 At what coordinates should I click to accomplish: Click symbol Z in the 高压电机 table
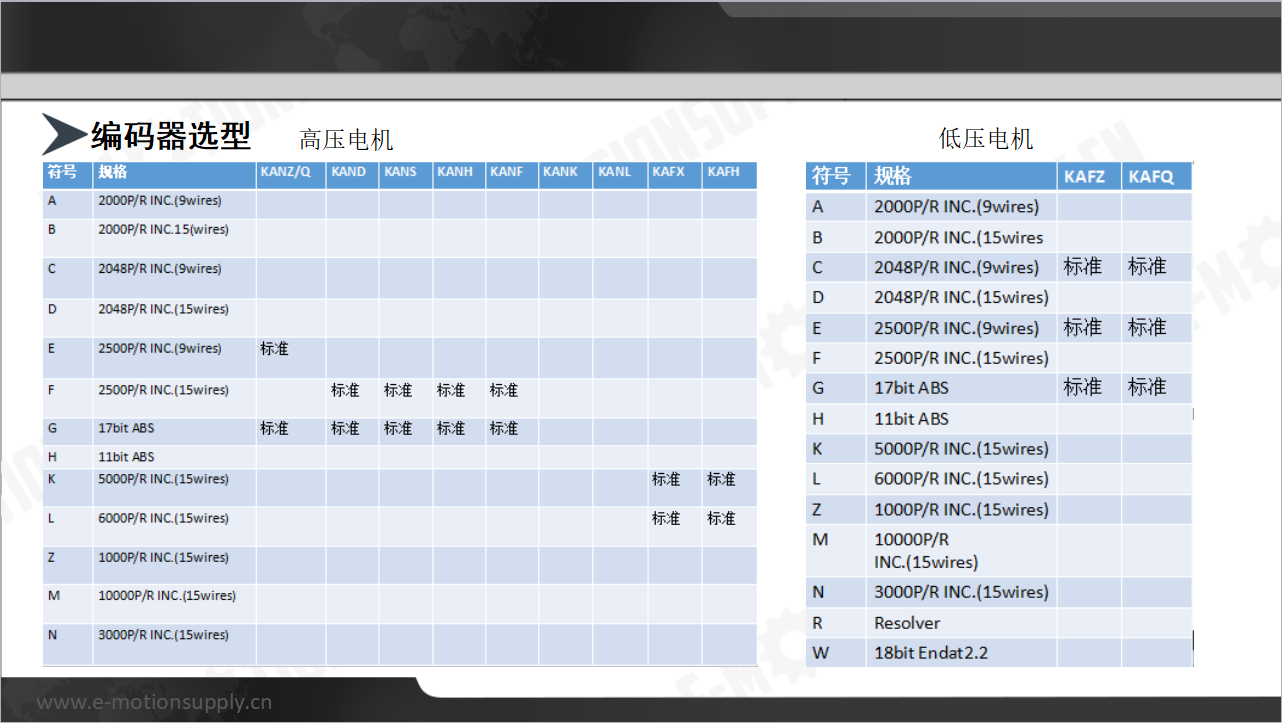click(x=52, y=557)
